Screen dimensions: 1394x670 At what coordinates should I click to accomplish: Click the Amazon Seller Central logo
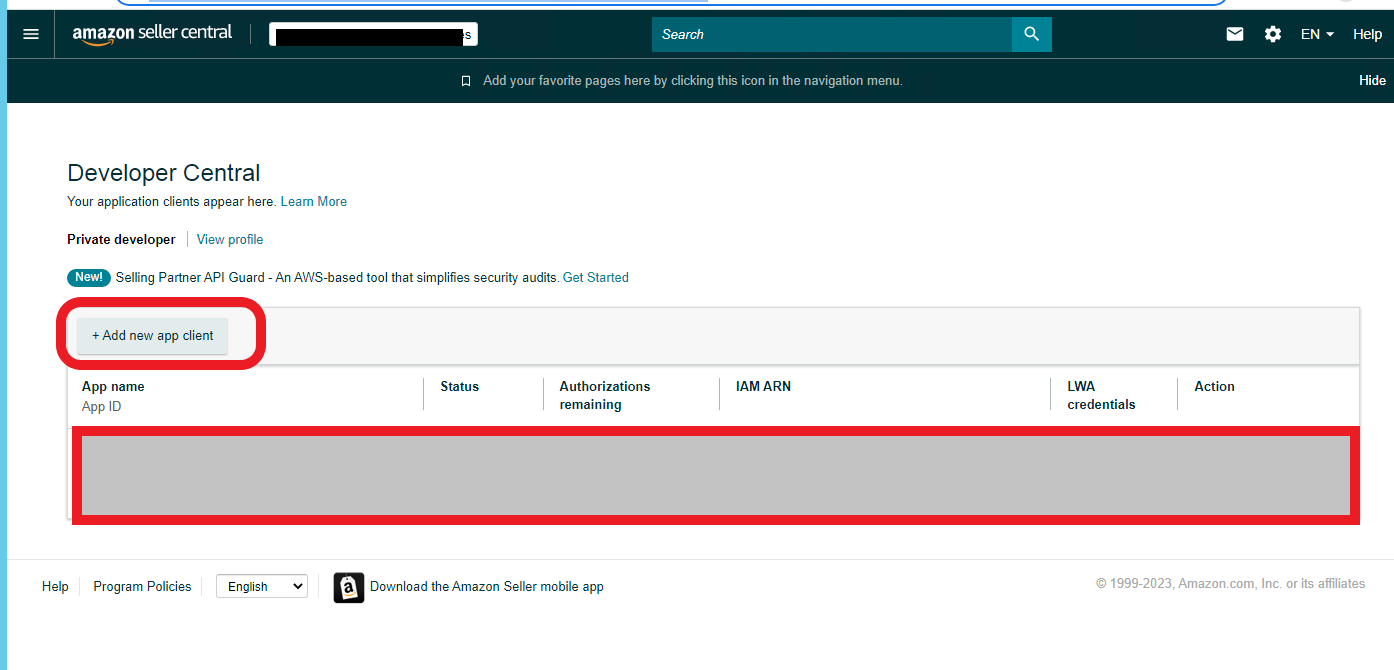pyautogui.click(x=152, y=33)
